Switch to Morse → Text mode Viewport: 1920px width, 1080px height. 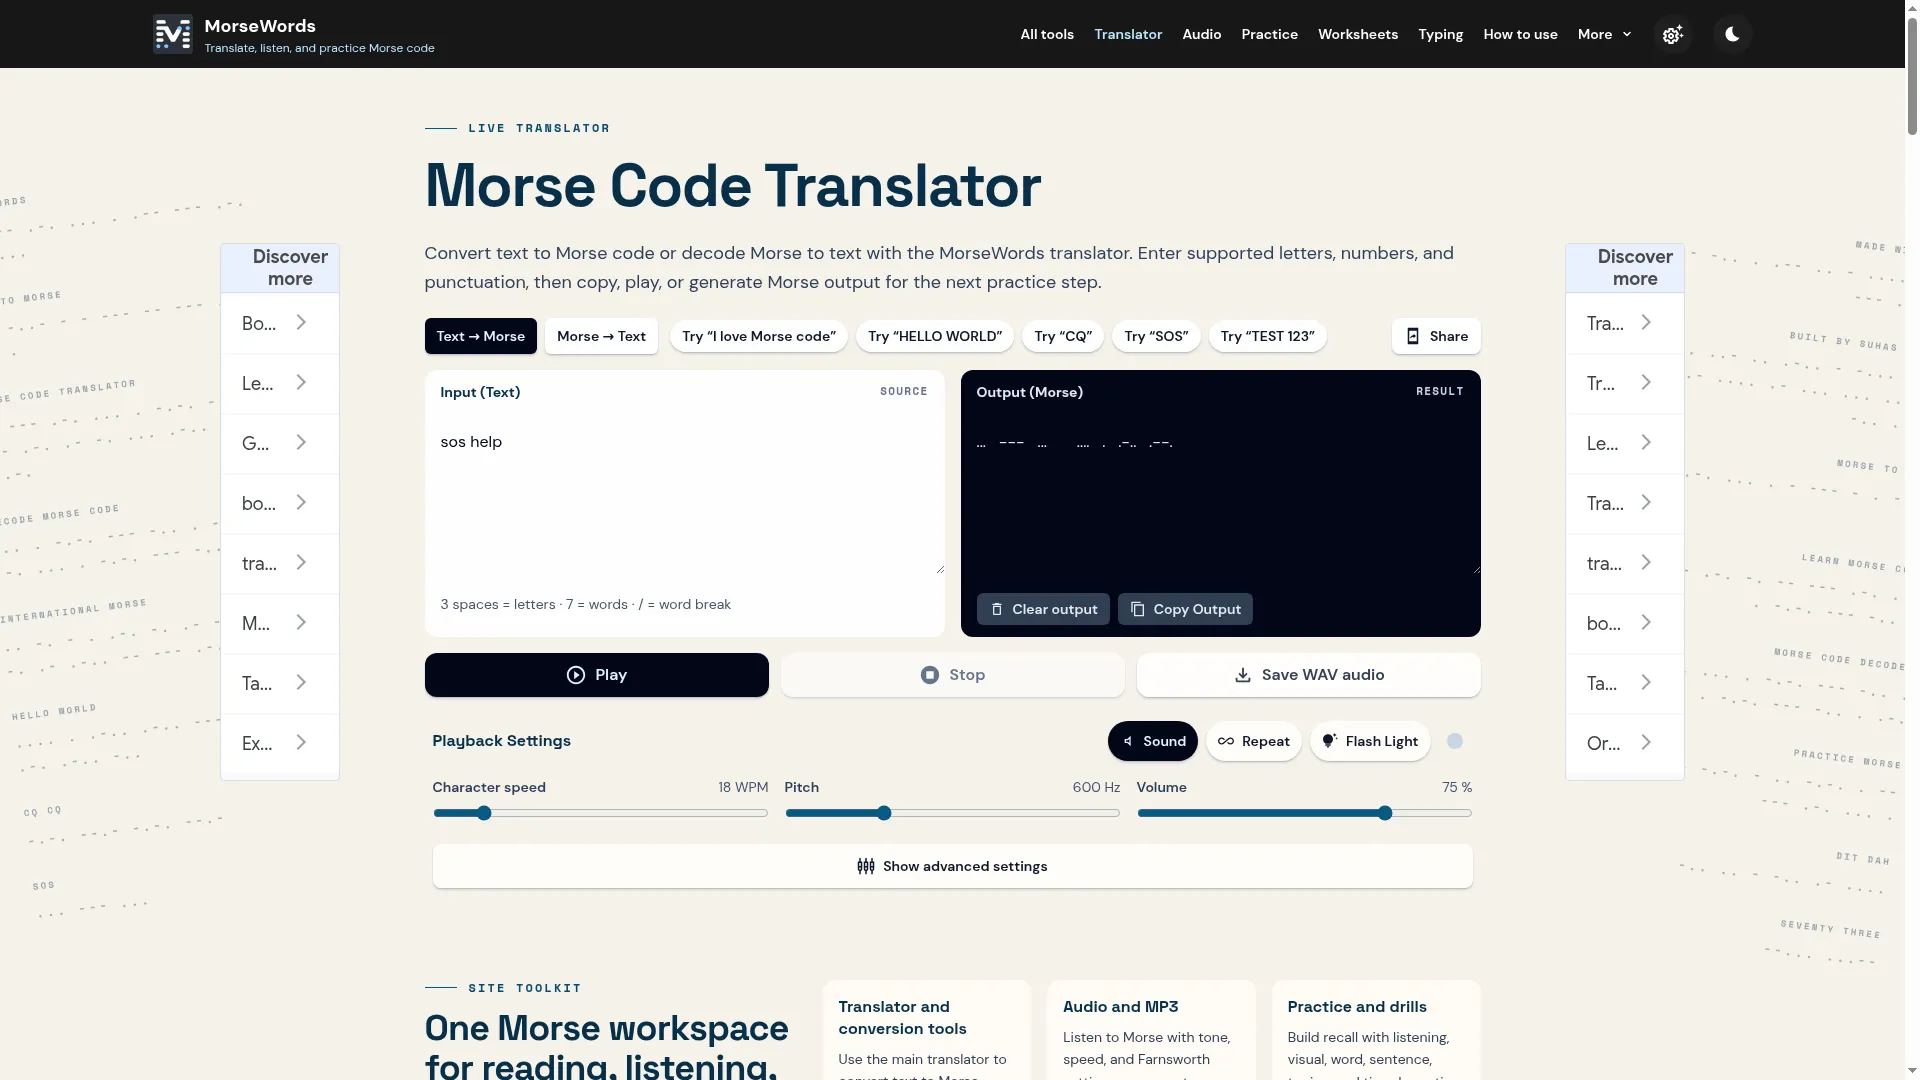[601, 336]
